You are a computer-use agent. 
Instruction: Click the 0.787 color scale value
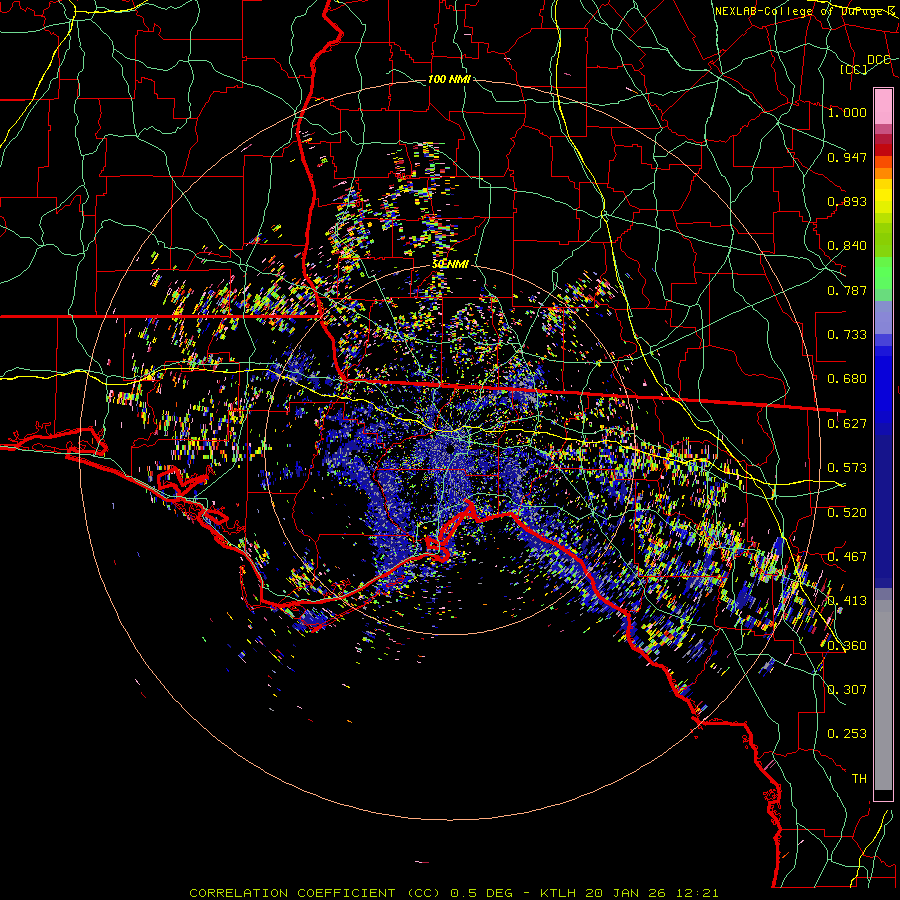[x=847, y=290]
